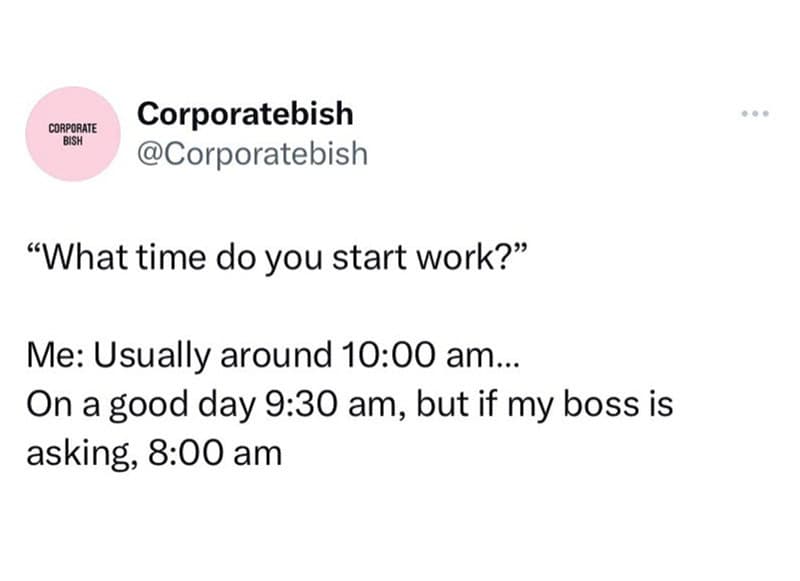
Task: Click the "CORPORATE BISH" text inside the avatar
Action: pyautogui.click(x=75, y=135)
